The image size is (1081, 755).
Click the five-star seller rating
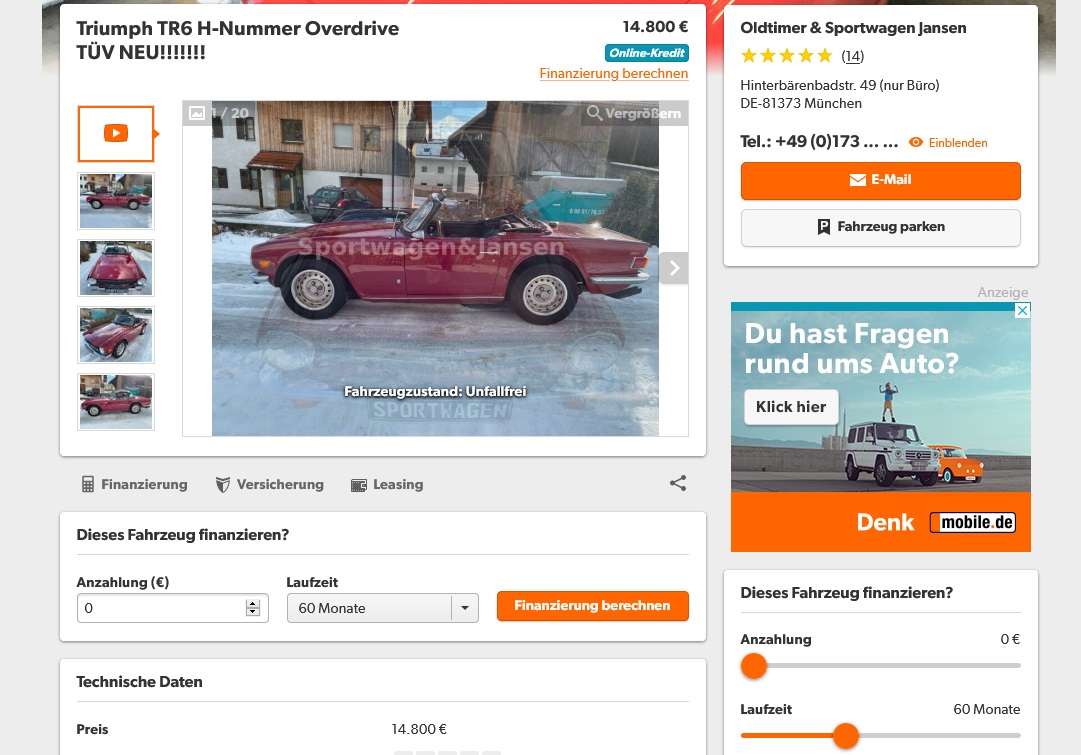pyautogui.click(x=787, y=56)
